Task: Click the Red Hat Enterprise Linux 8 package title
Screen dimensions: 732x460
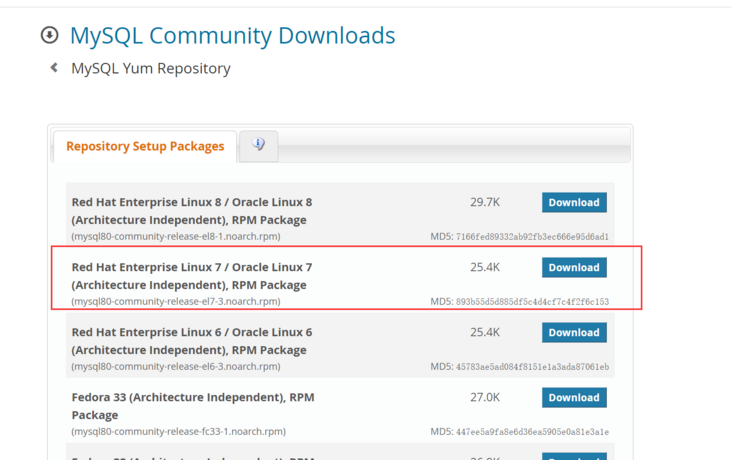Action: coord(192,211)
